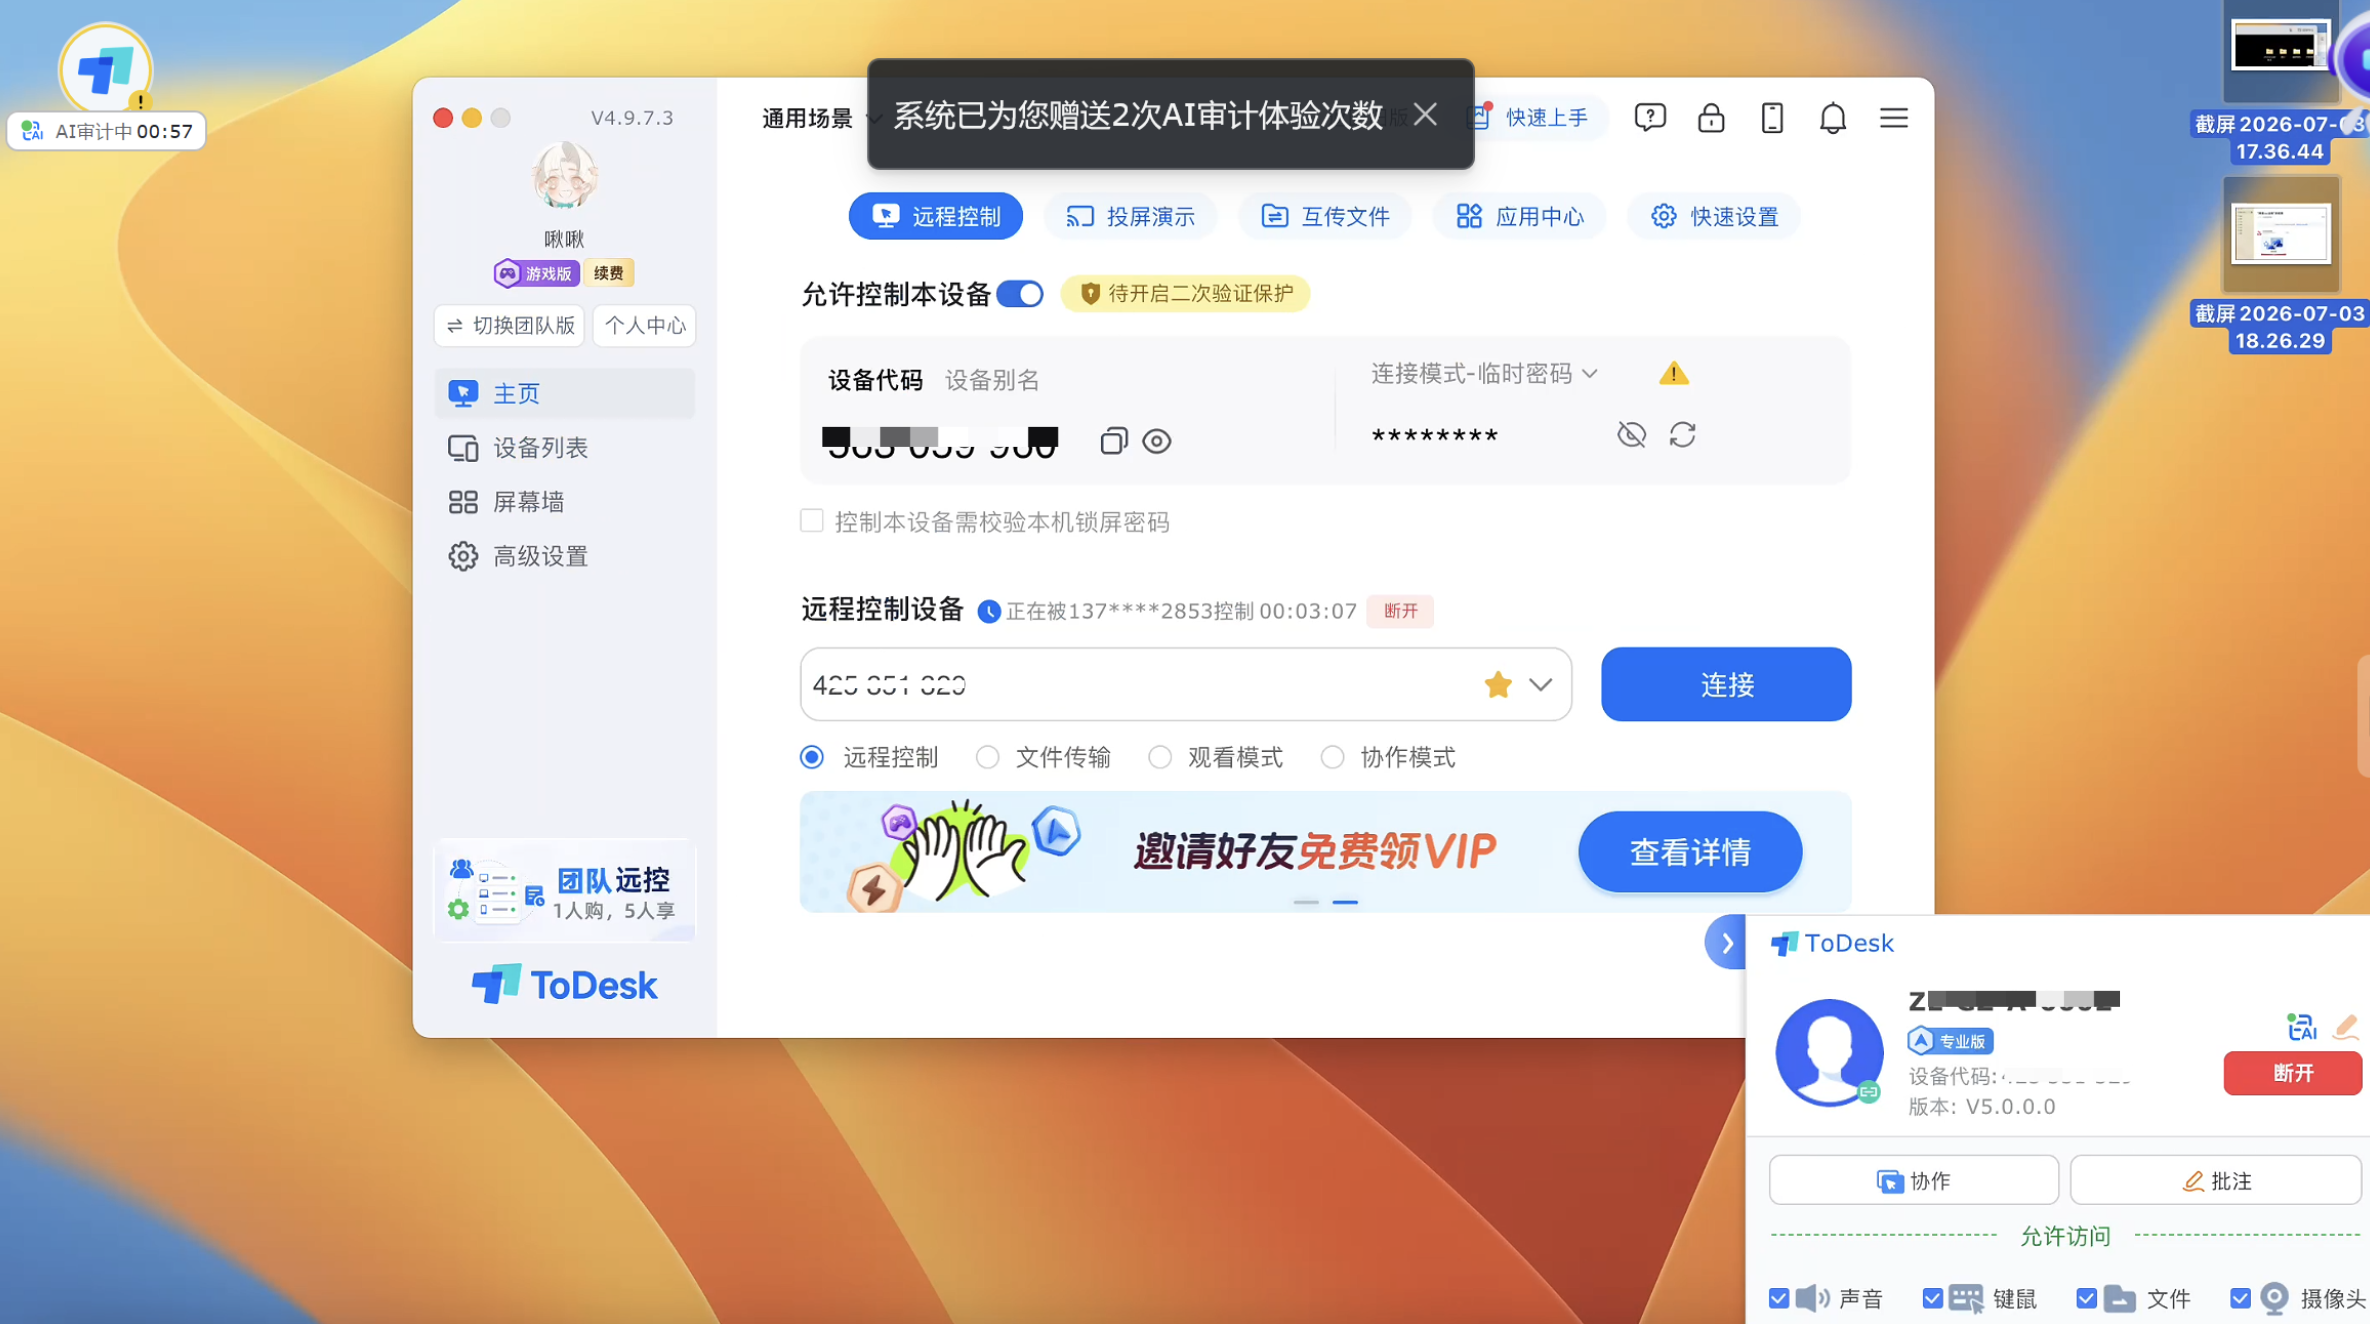The height and width of the screenshot is (1324, 2370).
Task: Click the session user avatar in ToDesk panel
Action: 1829,1052
